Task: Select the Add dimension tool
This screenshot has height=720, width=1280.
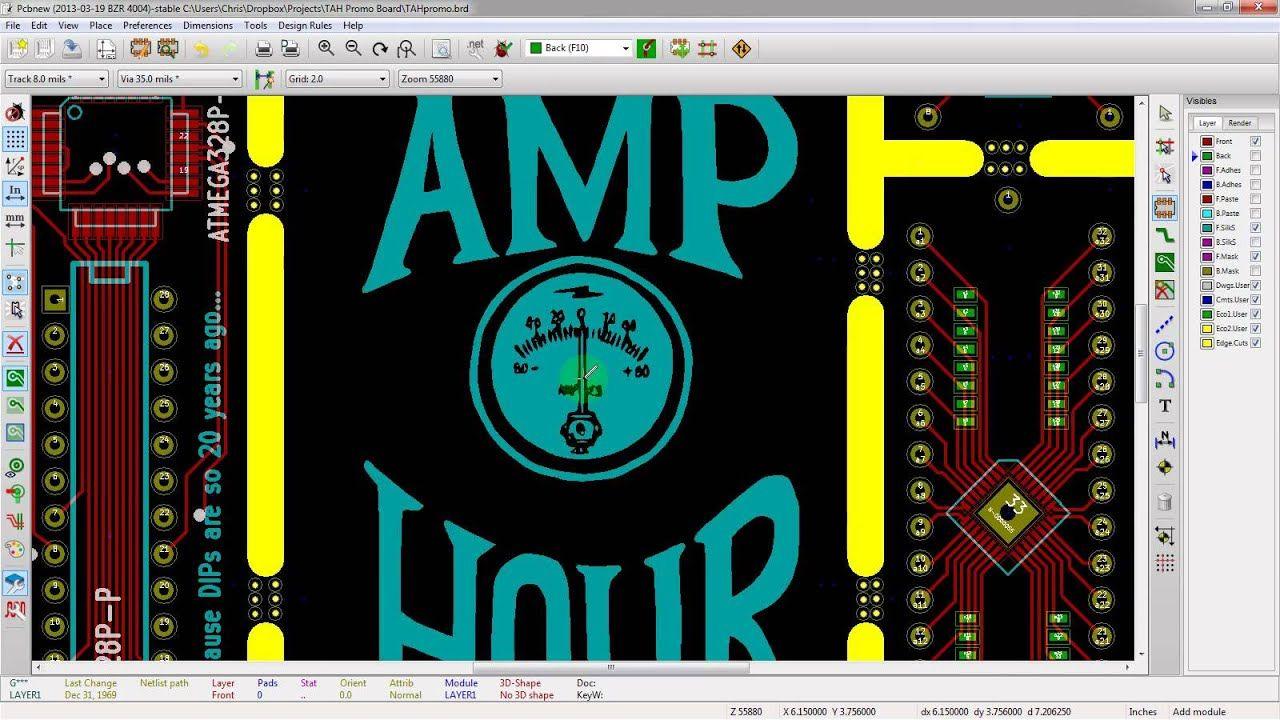Action: 1165,440
